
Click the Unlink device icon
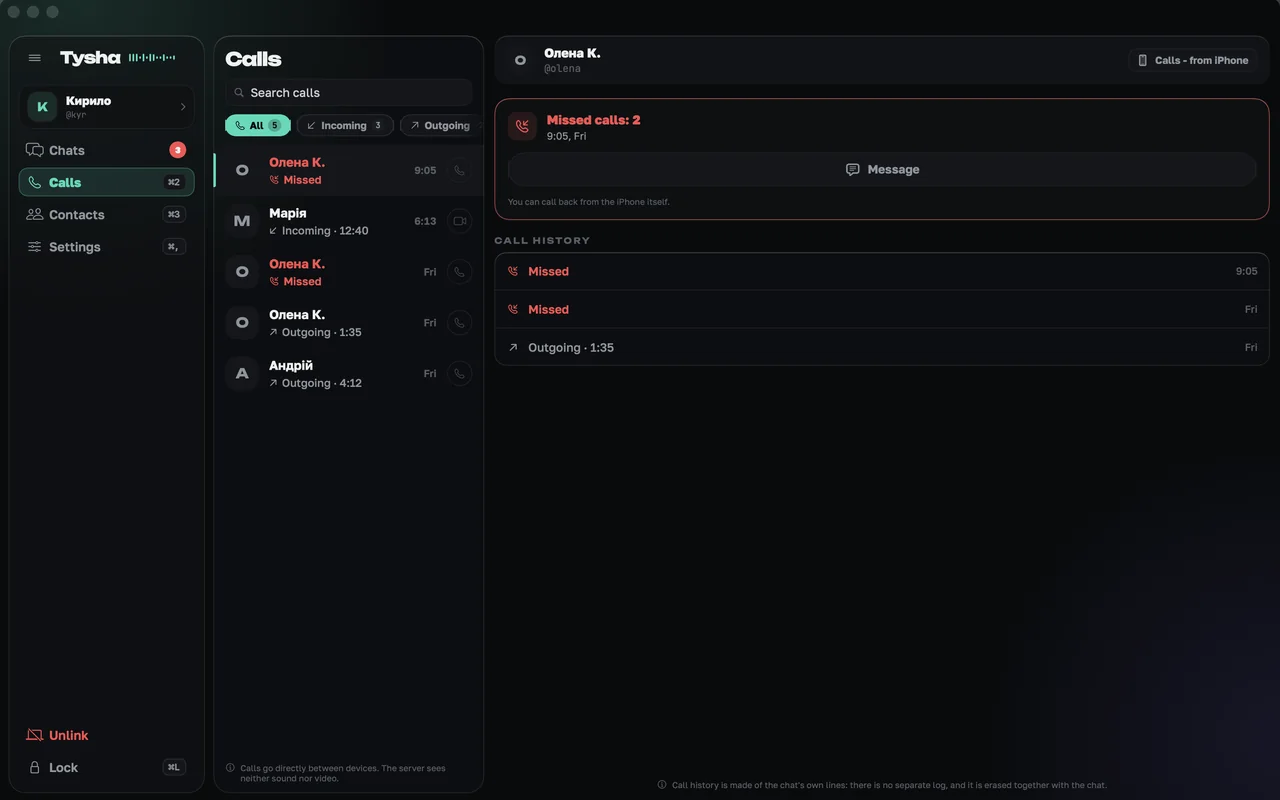(x=35, y=735)
